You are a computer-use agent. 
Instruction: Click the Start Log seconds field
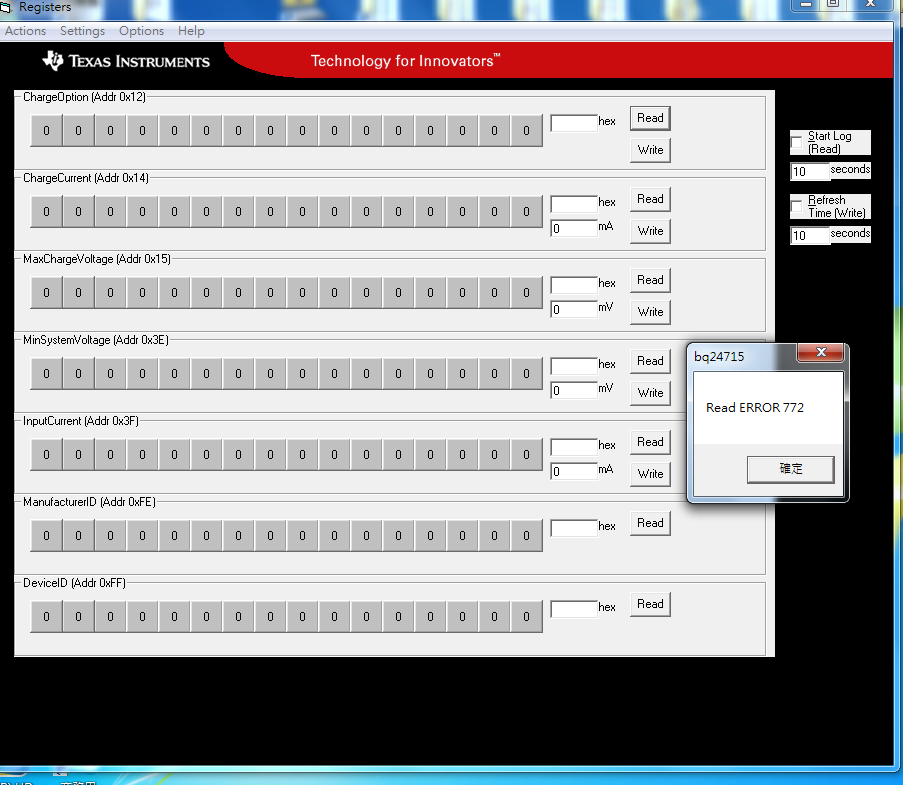810,172
